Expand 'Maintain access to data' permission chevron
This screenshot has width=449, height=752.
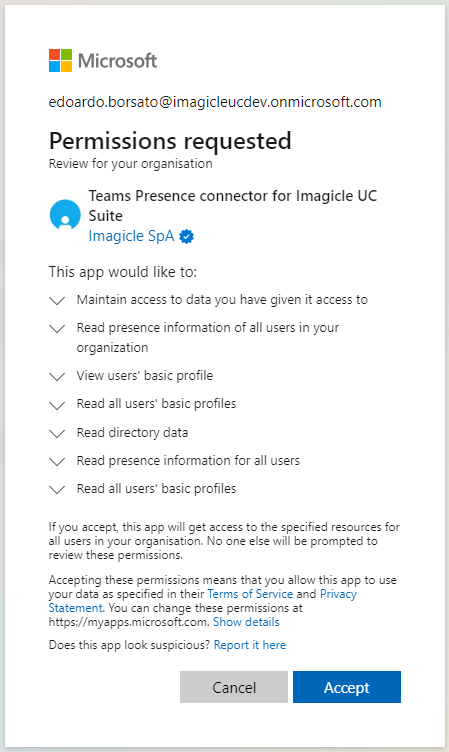[57, 301]
